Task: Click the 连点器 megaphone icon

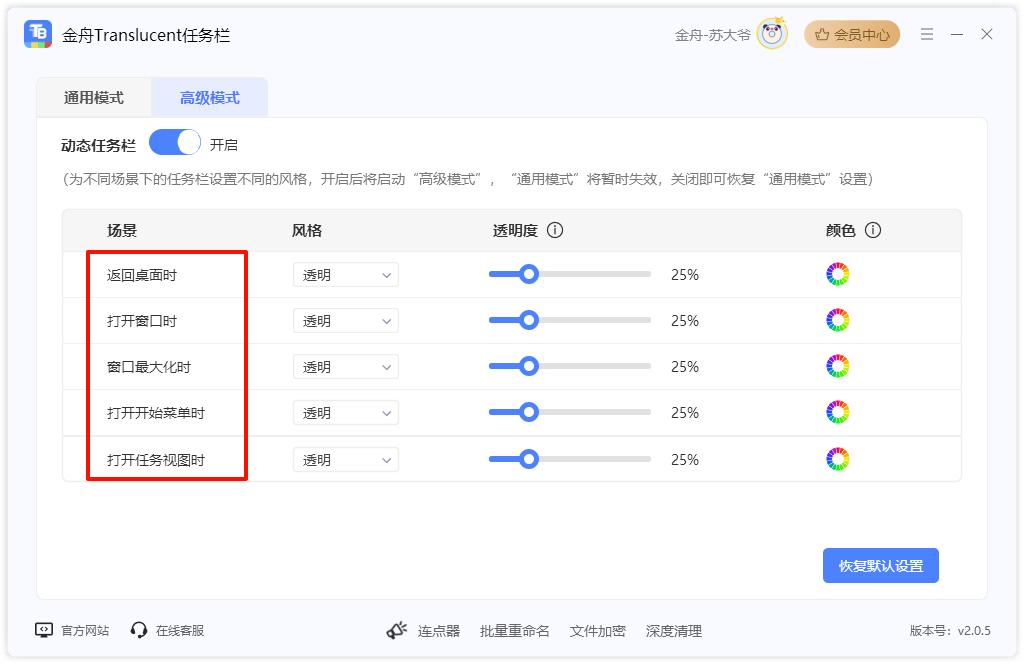Action: (397, 630)
